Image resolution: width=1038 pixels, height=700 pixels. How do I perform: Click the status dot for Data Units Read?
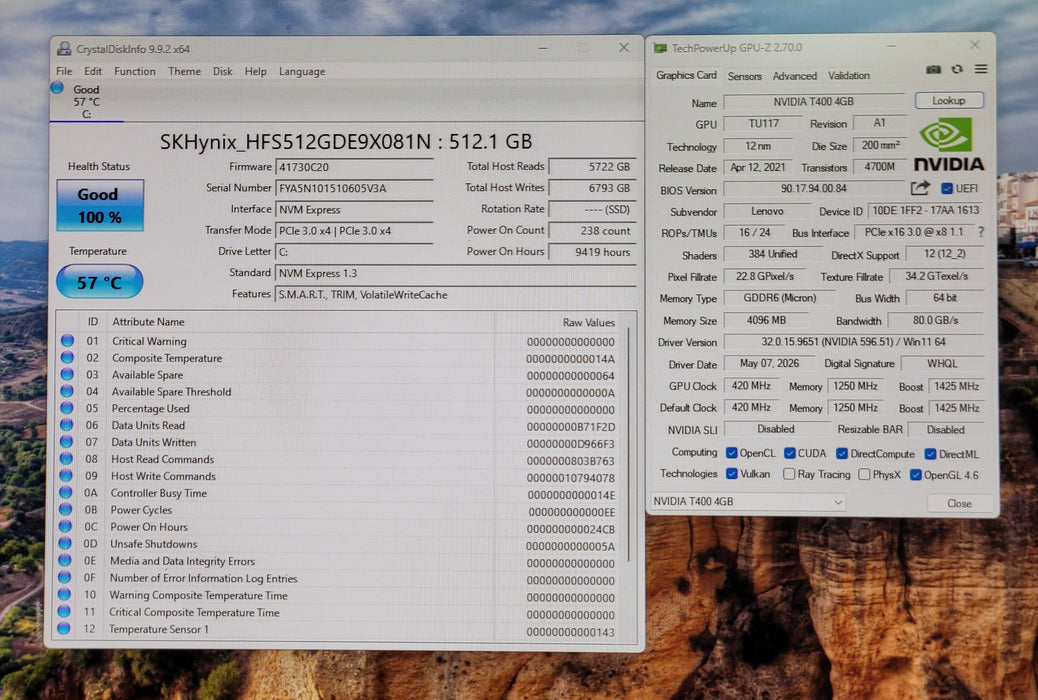tap(66, 425)
